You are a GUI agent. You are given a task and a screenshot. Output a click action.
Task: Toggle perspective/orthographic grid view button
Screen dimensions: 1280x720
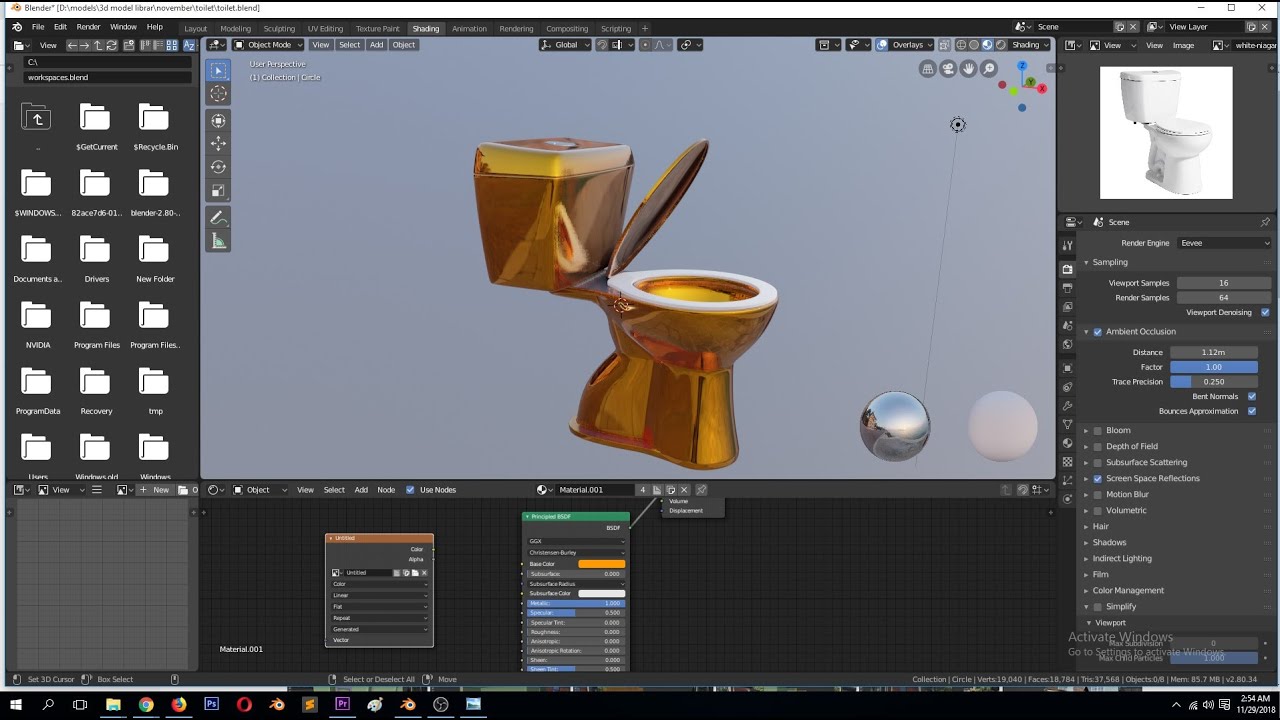928,69
